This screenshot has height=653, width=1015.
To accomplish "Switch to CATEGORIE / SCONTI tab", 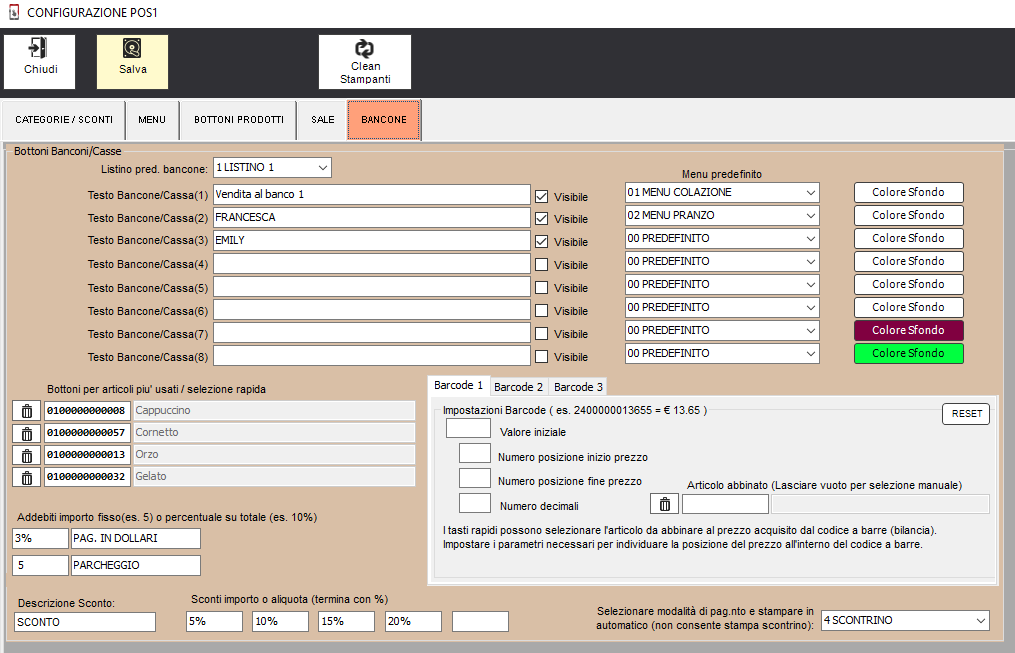I will coord(64,120).
